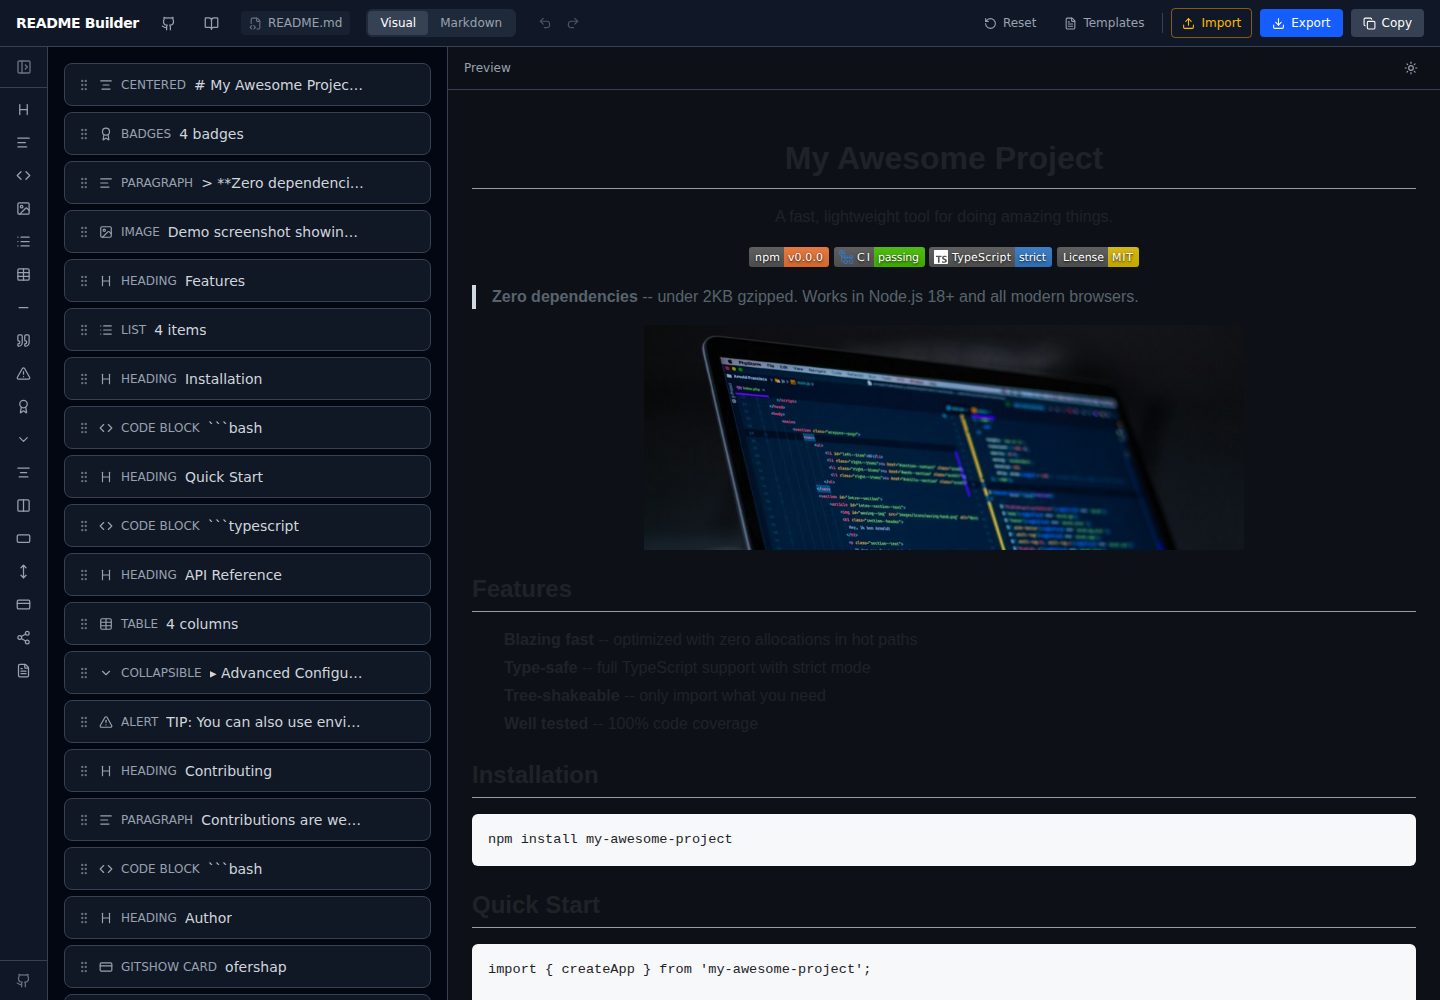Open the README.md file name field

click(x=296, y=23)
